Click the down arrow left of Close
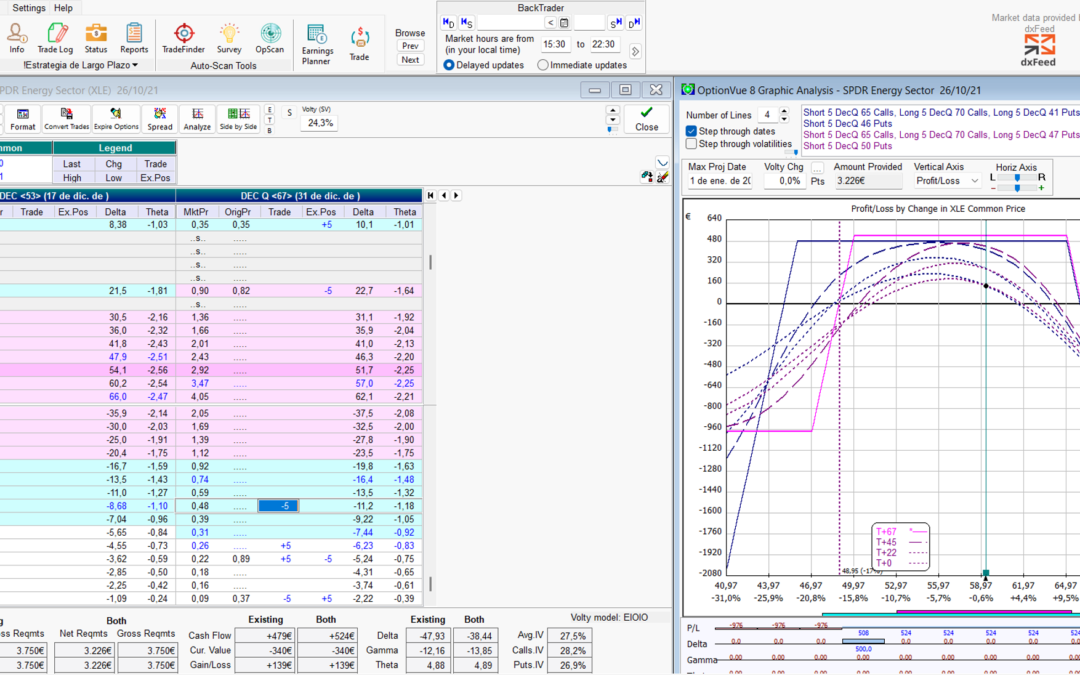Viewport: 1080px width, 675px height. [612, 120]
